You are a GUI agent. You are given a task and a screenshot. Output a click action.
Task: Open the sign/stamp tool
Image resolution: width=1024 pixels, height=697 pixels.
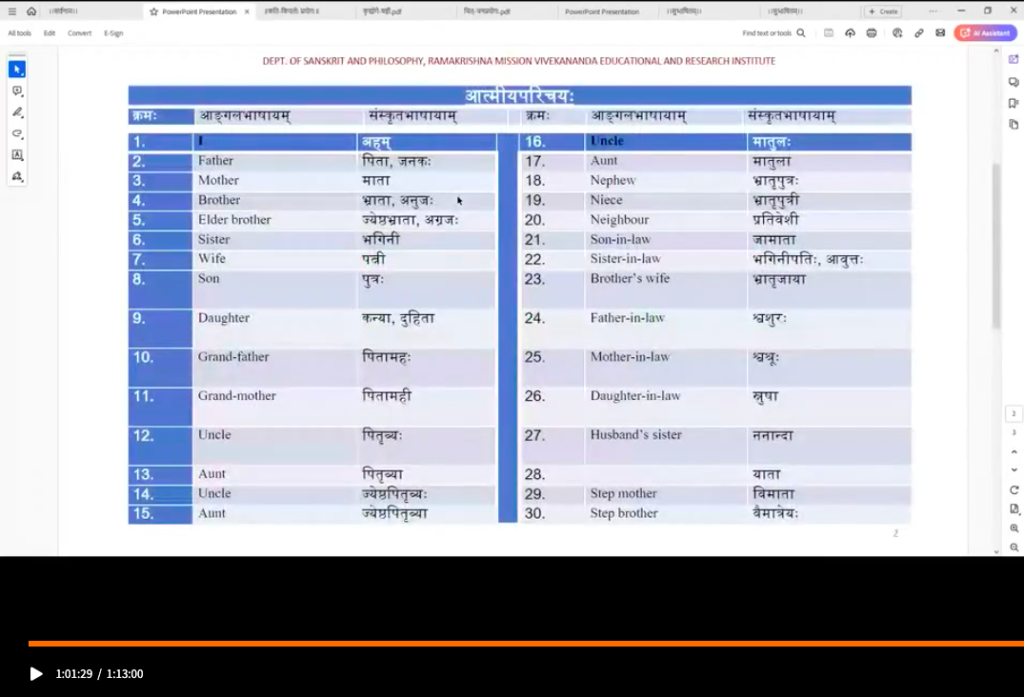click(17, 176)
